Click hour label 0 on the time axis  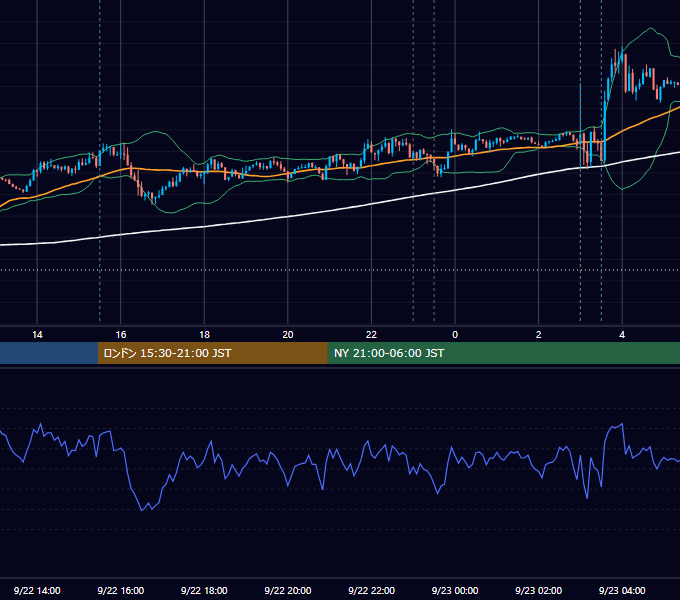click(x=455, y=335)
